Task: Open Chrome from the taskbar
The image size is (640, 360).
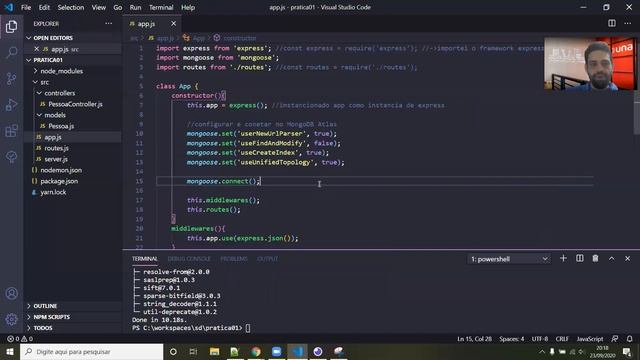Action: pyautogui.click(x=256, y=351)
